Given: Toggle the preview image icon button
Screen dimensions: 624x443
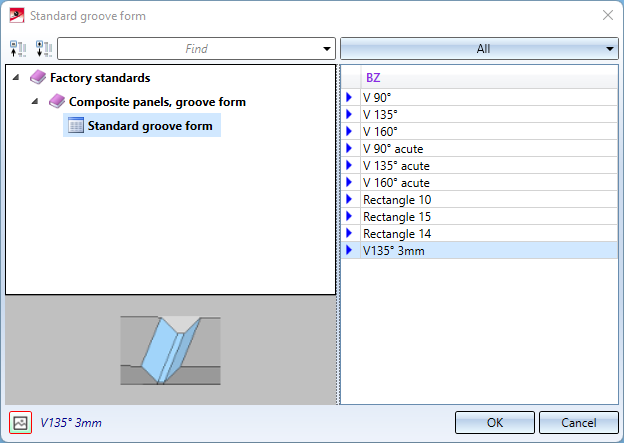Looking at the screenshot, I should pos(20,422).
